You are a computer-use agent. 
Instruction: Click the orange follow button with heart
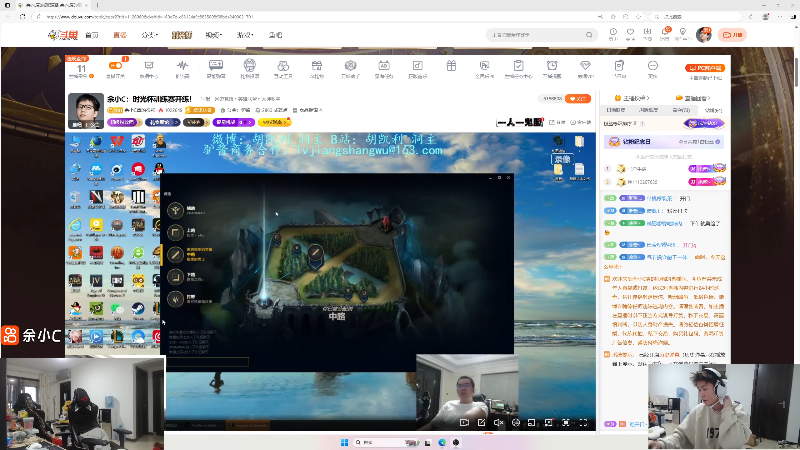578,98
